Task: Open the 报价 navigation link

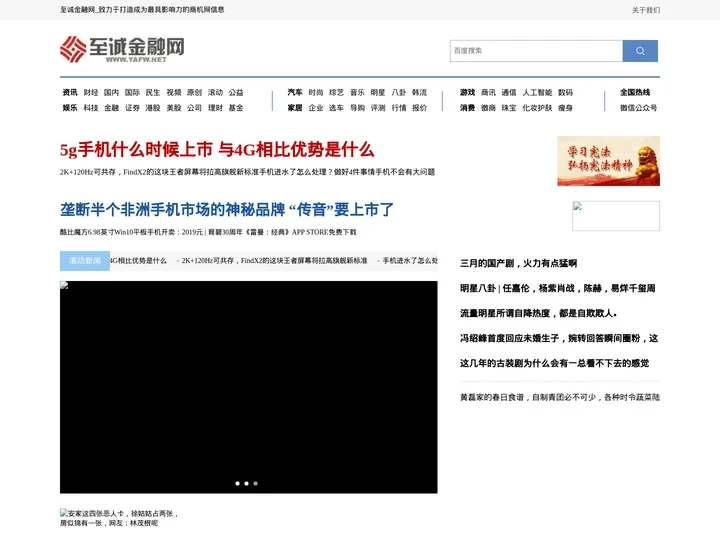Action: coord(419,108)
